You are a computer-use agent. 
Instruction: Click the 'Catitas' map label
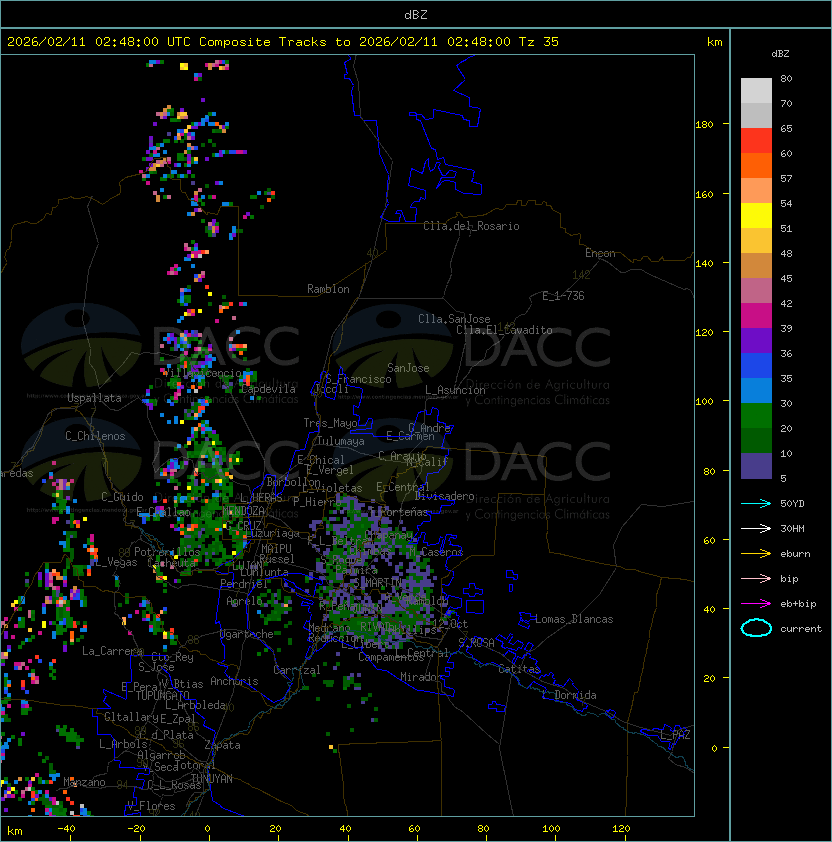pos(519,669)
